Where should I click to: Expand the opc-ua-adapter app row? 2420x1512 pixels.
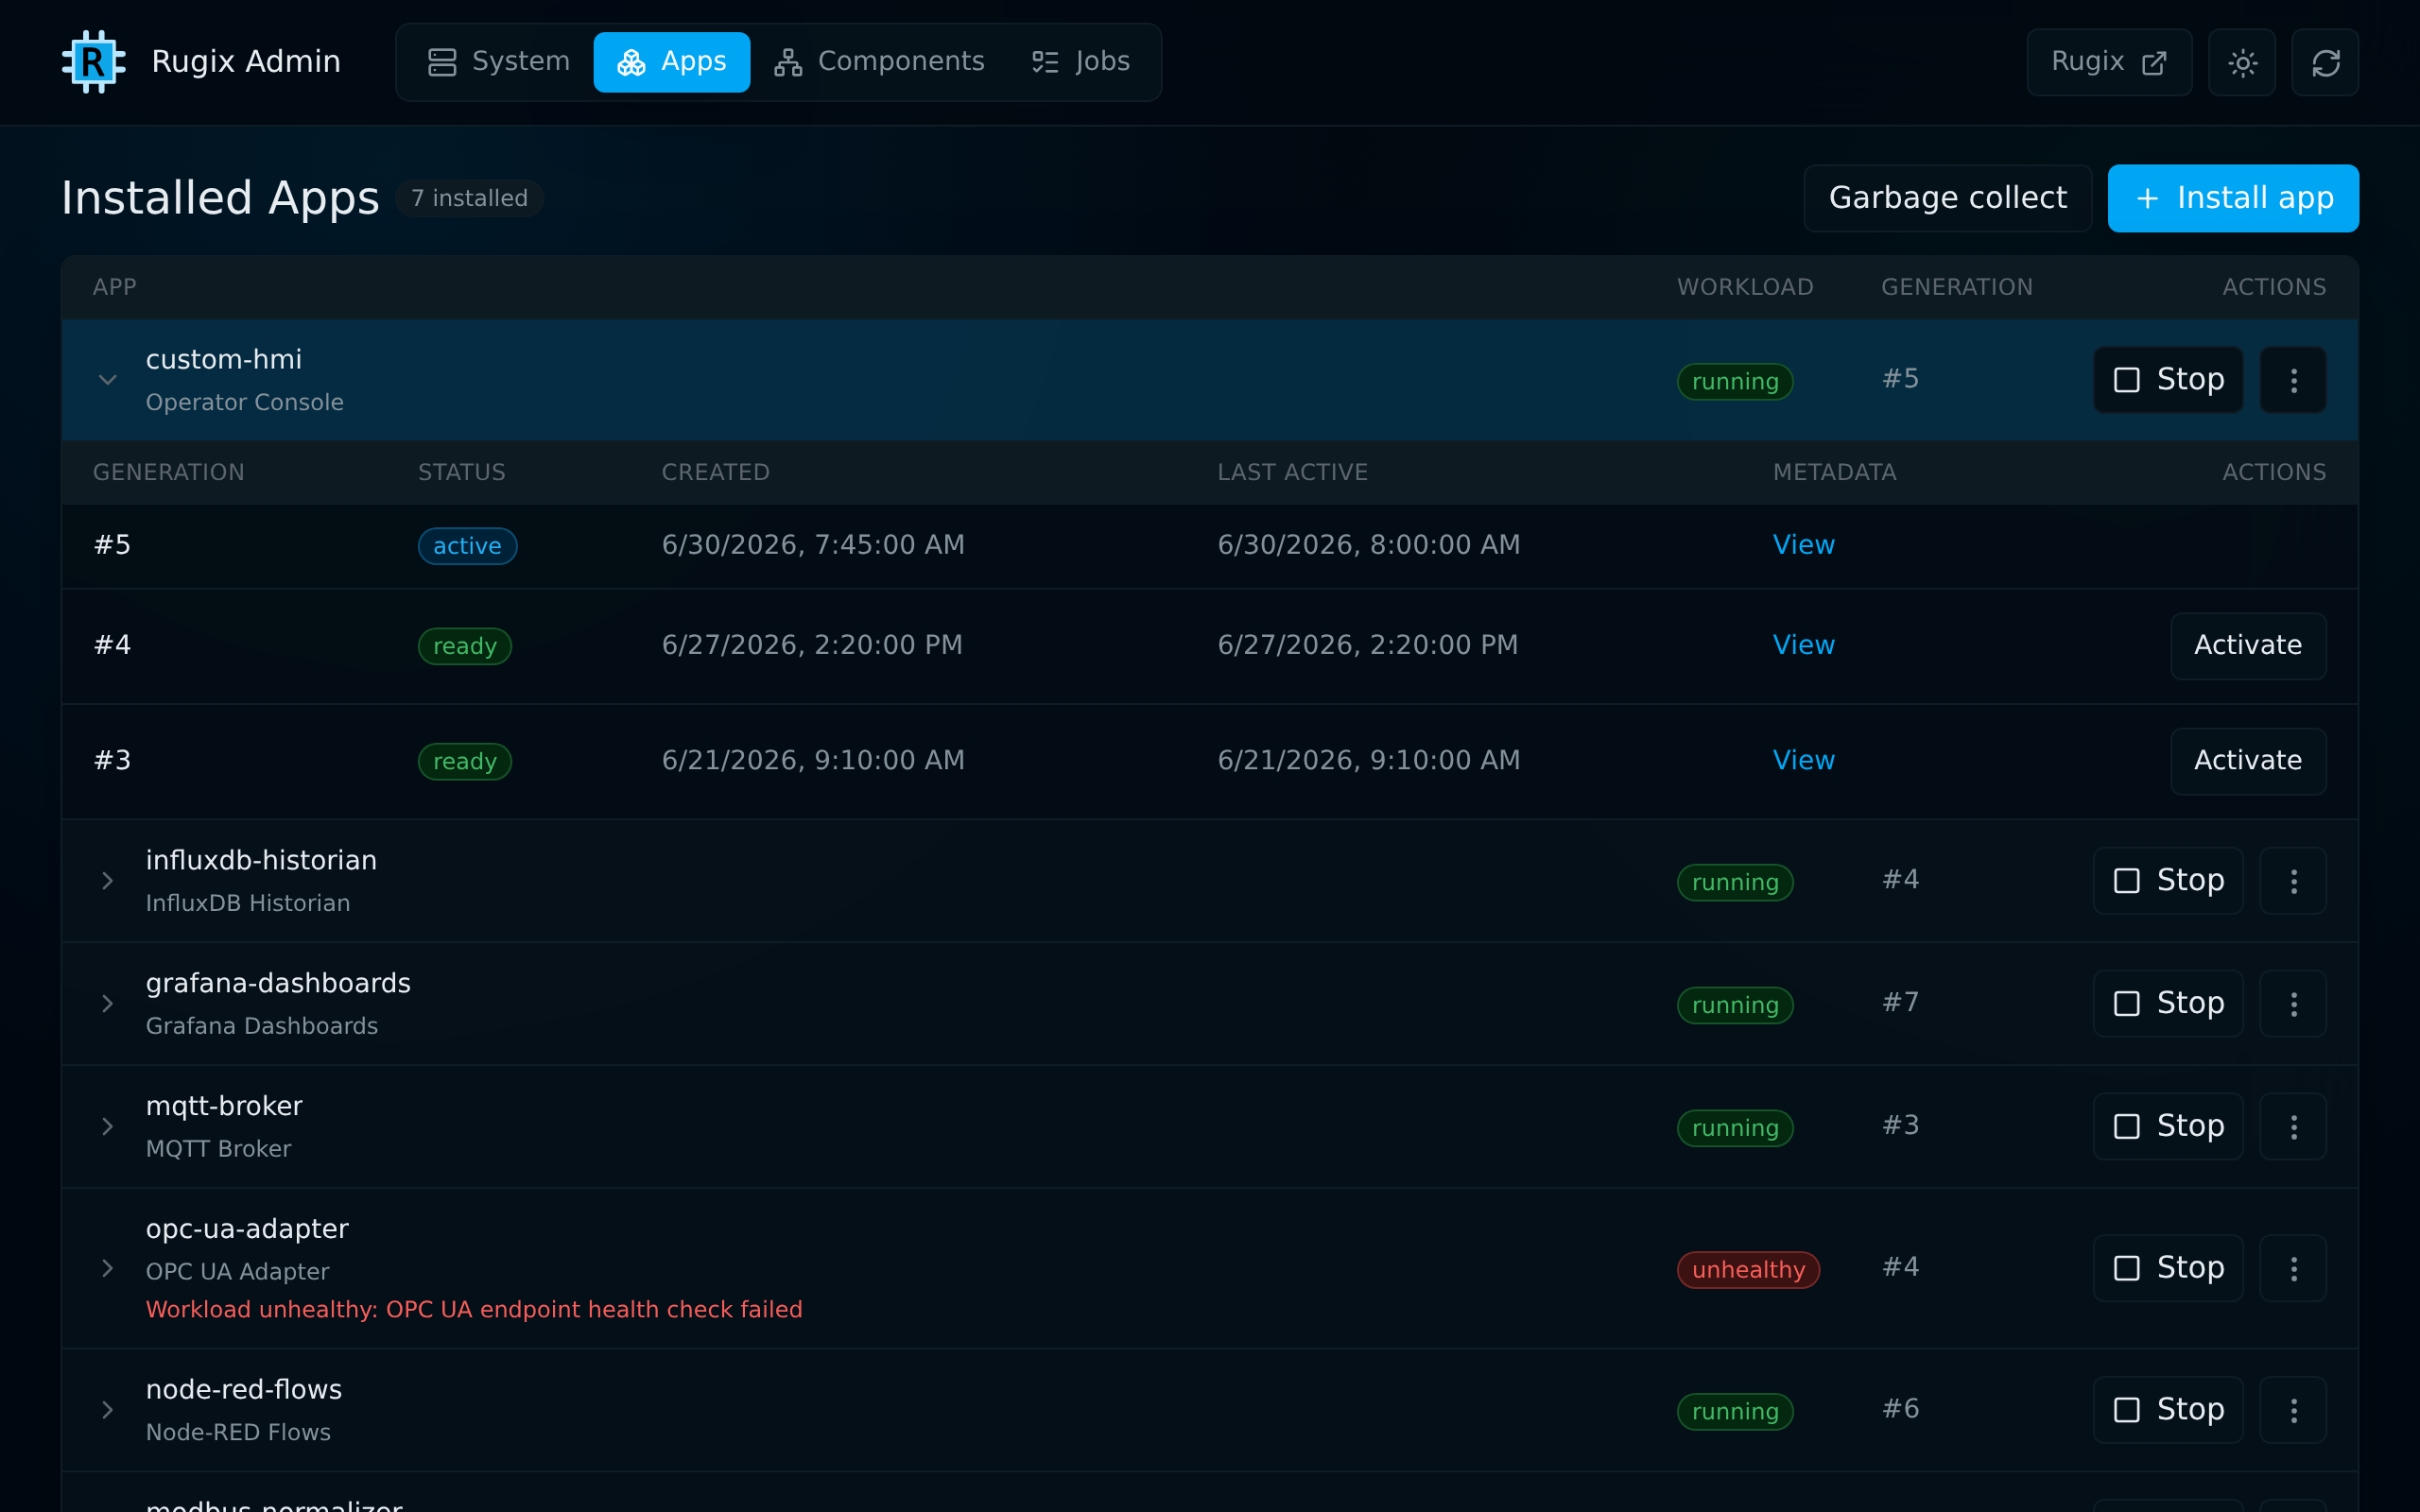tap(107, 1269)
